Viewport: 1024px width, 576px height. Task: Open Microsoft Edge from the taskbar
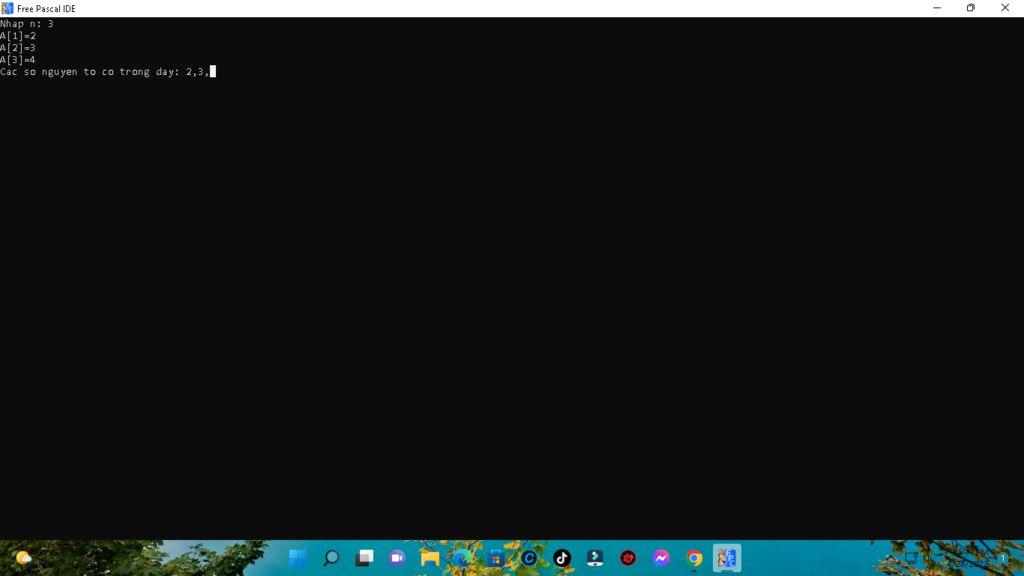coord(463,558)
